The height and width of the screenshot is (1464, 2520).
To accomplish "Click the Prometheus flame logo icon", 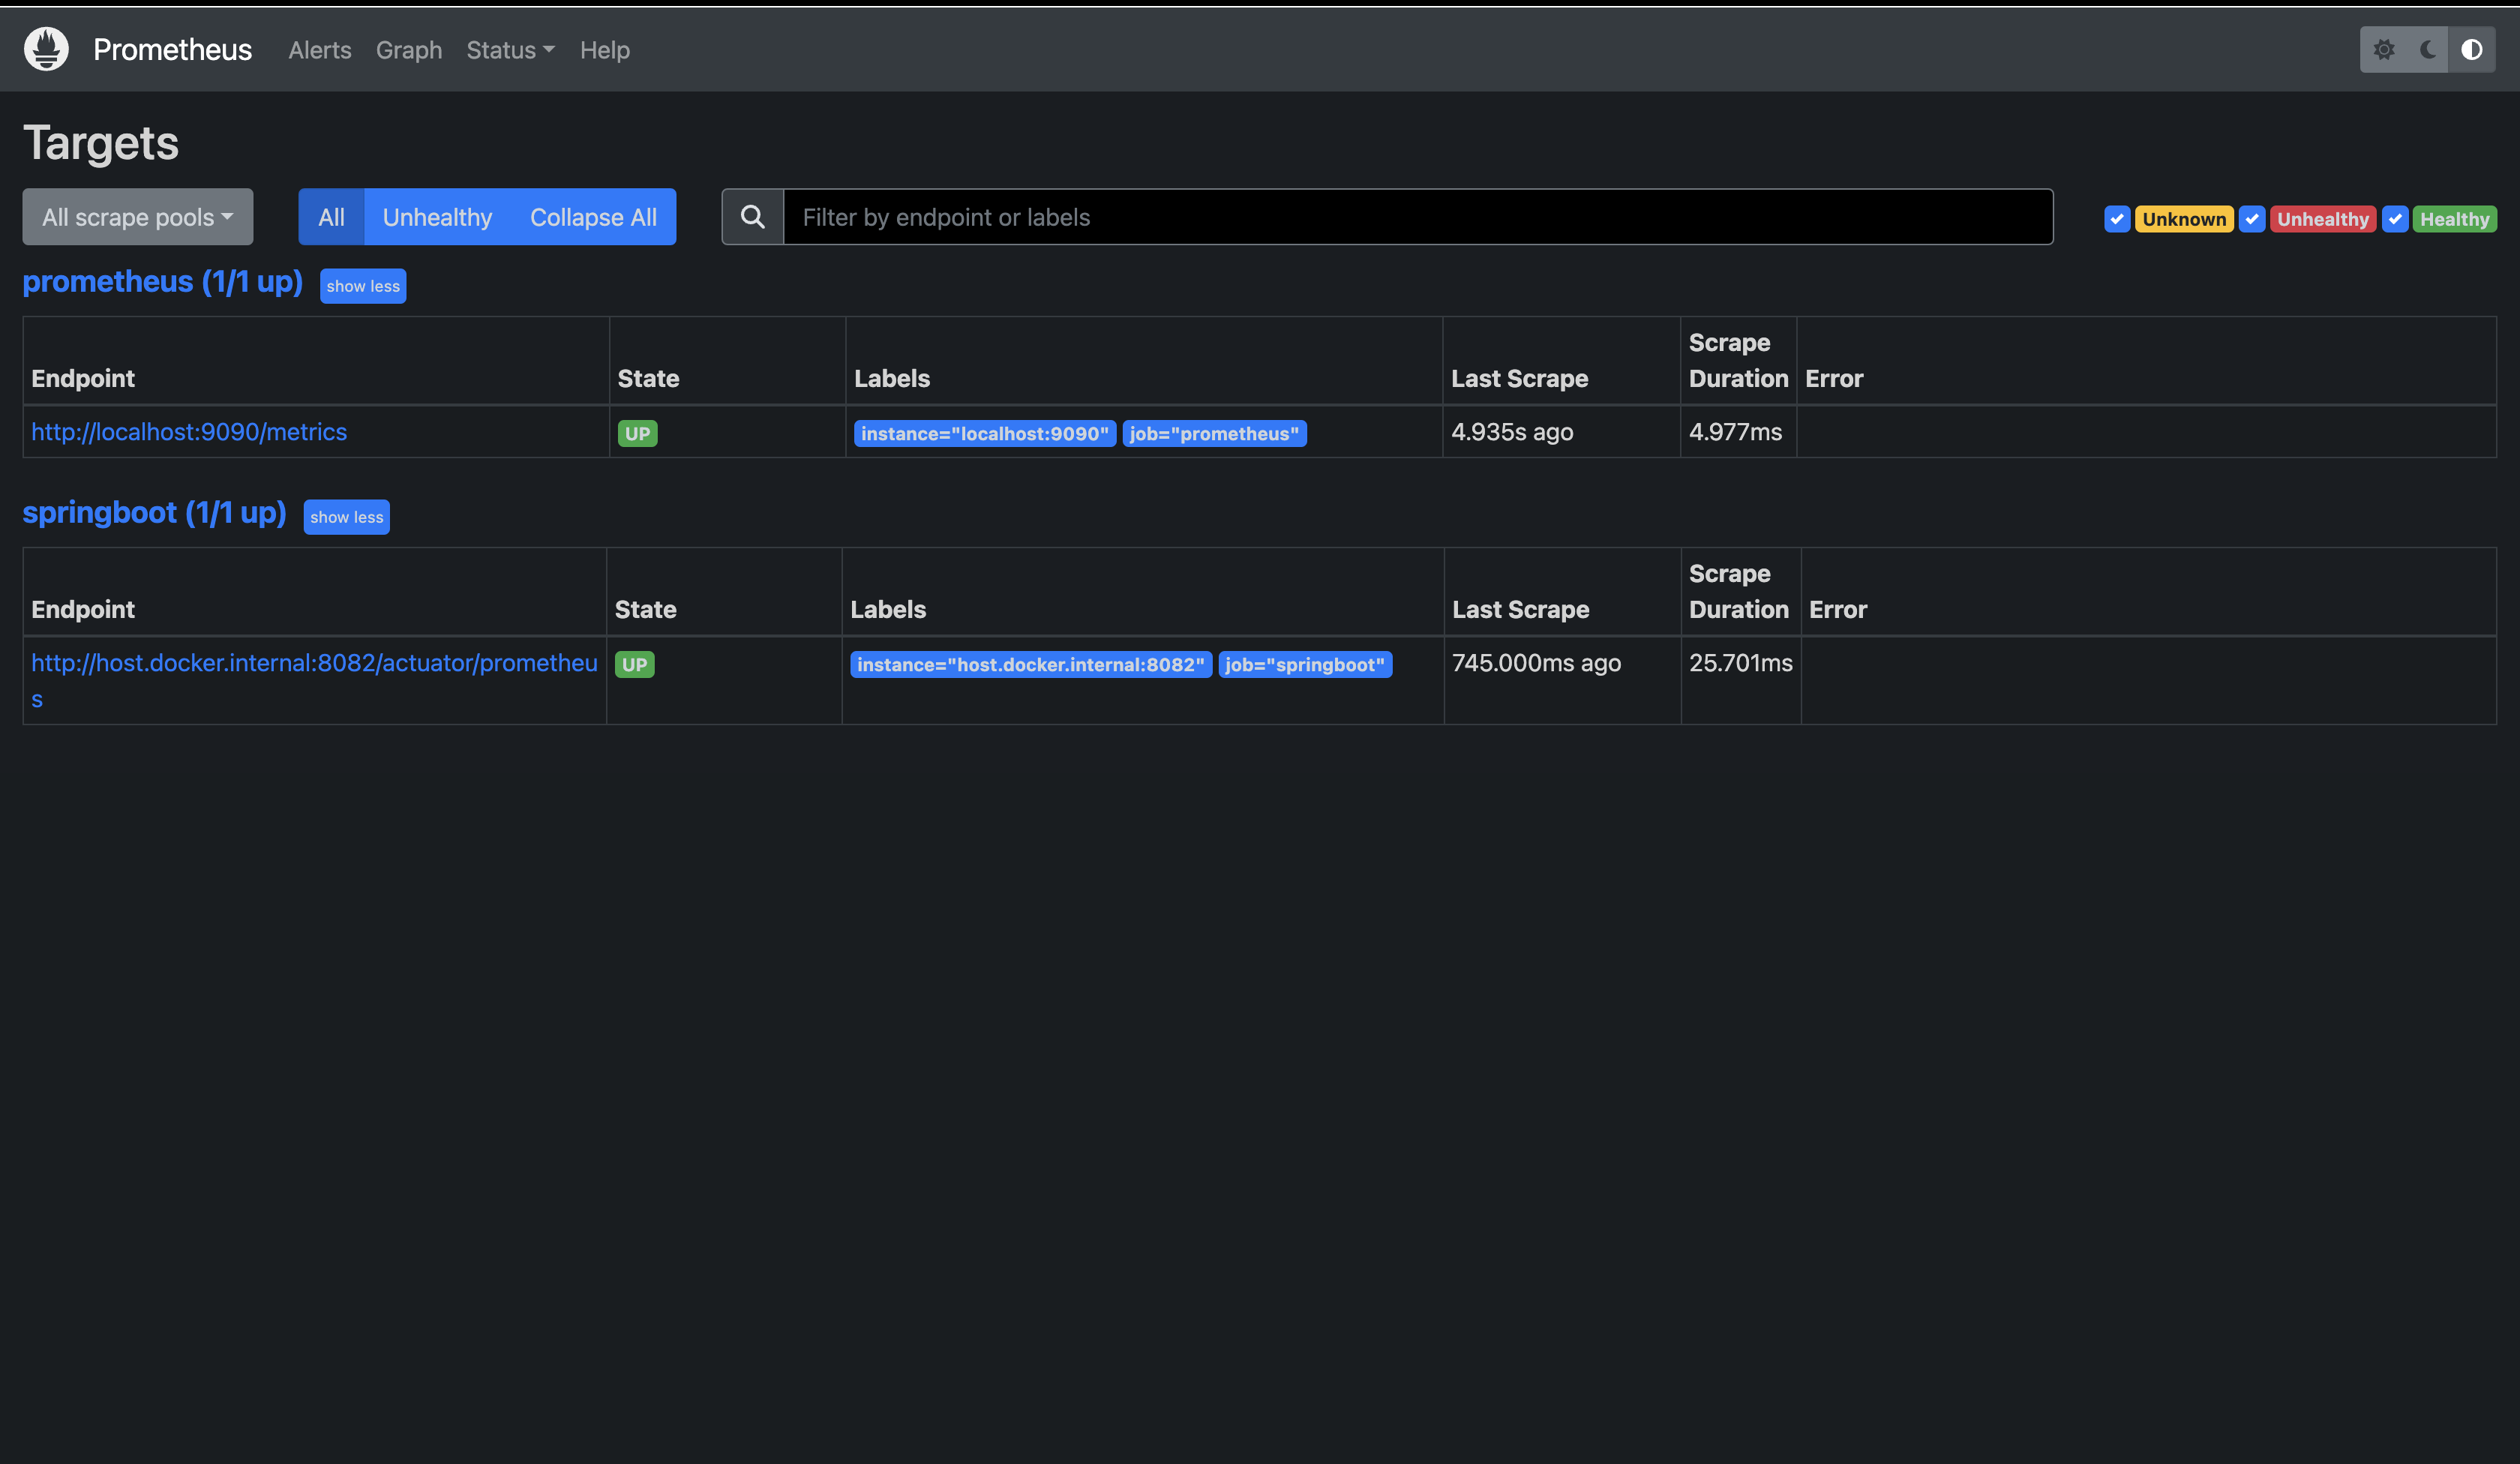I will (x=46, y=49).
